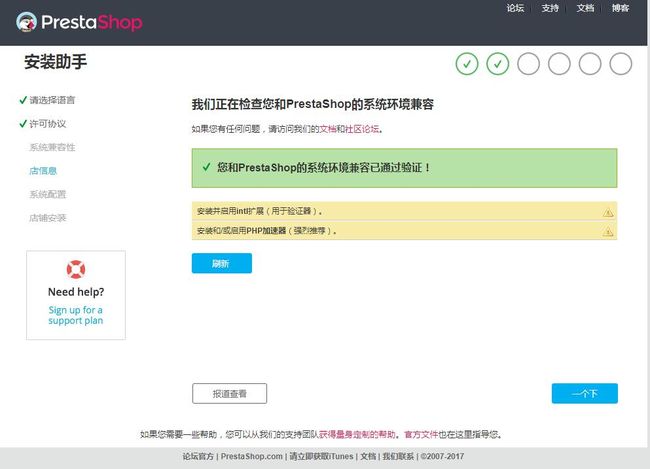
Task: Open the 论坛官方 footer link
Action: [x=198, y=456]
